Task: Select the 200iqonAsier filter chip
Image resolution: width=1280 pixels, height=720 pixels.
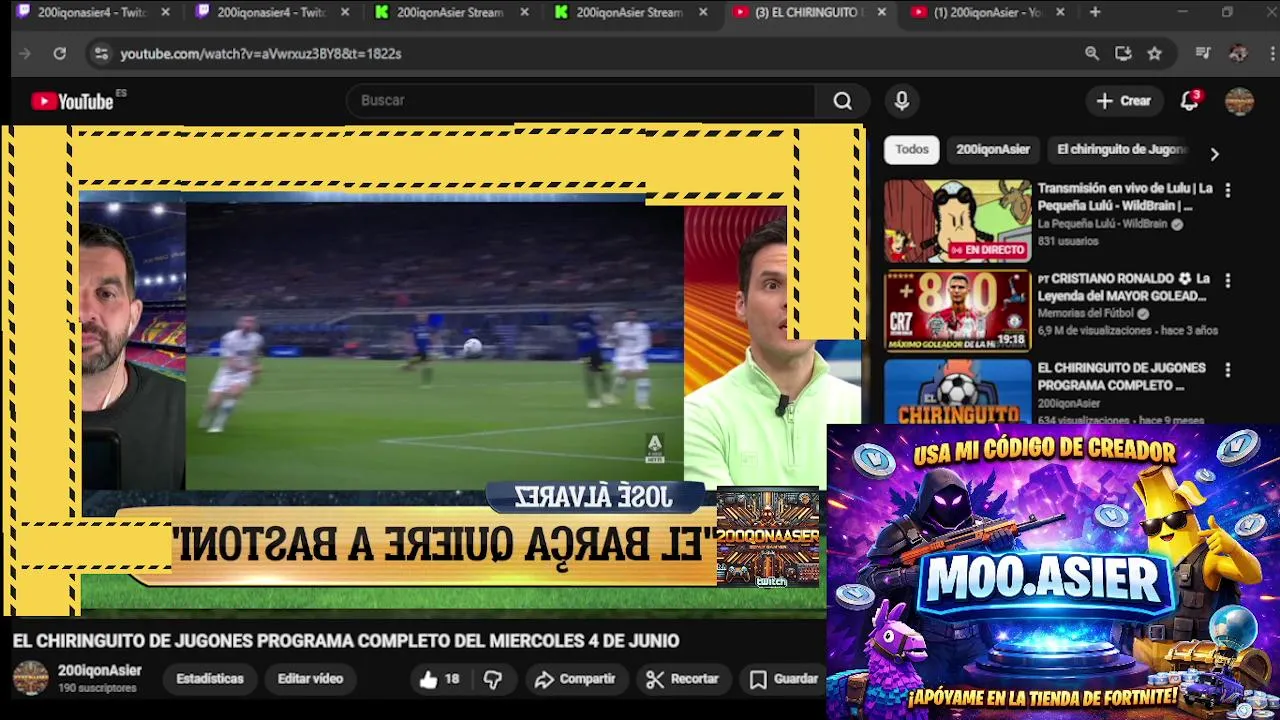Action: coord(993,150)
